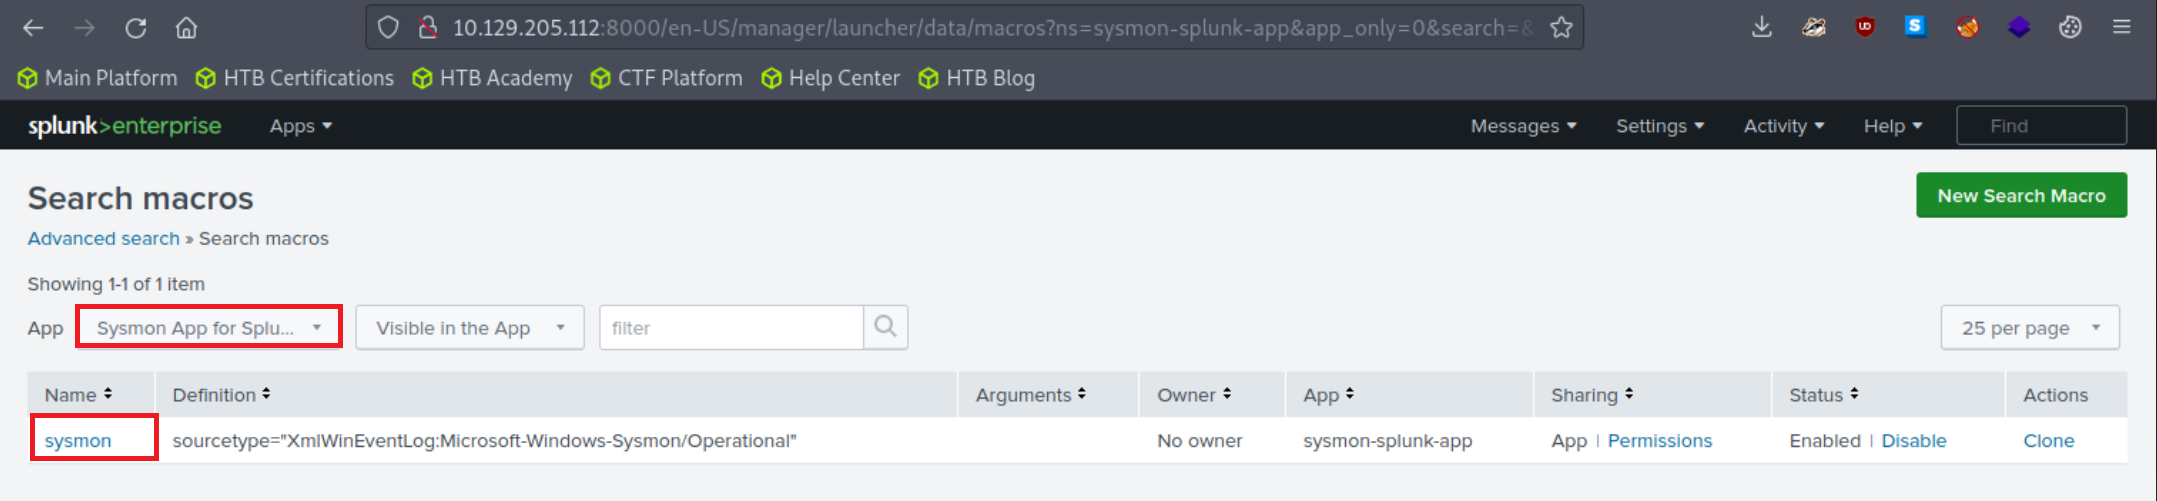Screen dimensions: 2157x501
Task: Click the browser back arrow
Action: (x=33, y=28)
